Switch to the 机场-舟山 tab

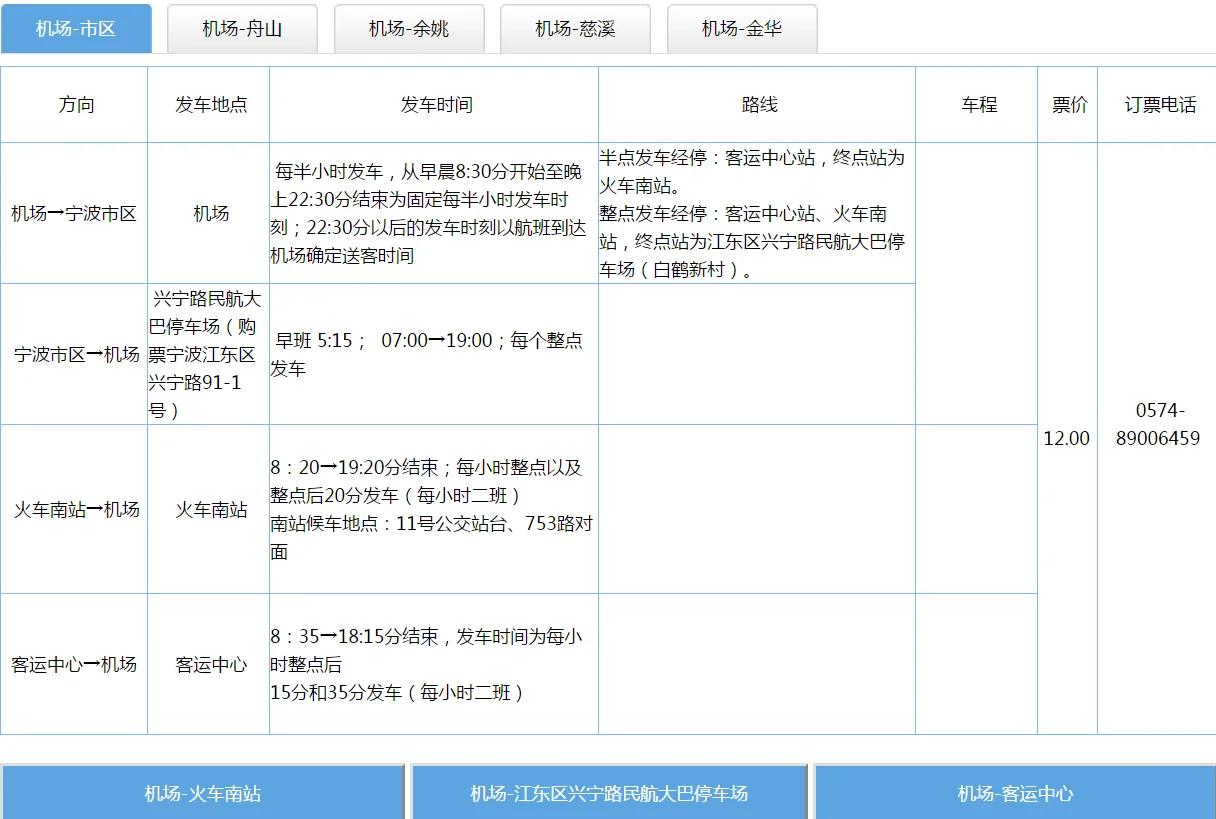(242, 29)
